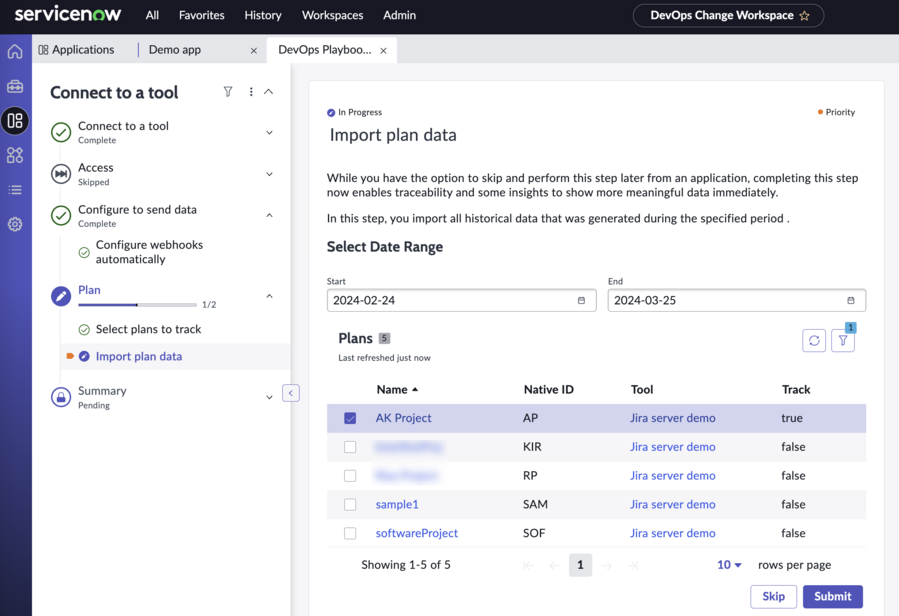Screen dimensions: 899x616
Task: Click the Start date field
Action: coord(462,301)
